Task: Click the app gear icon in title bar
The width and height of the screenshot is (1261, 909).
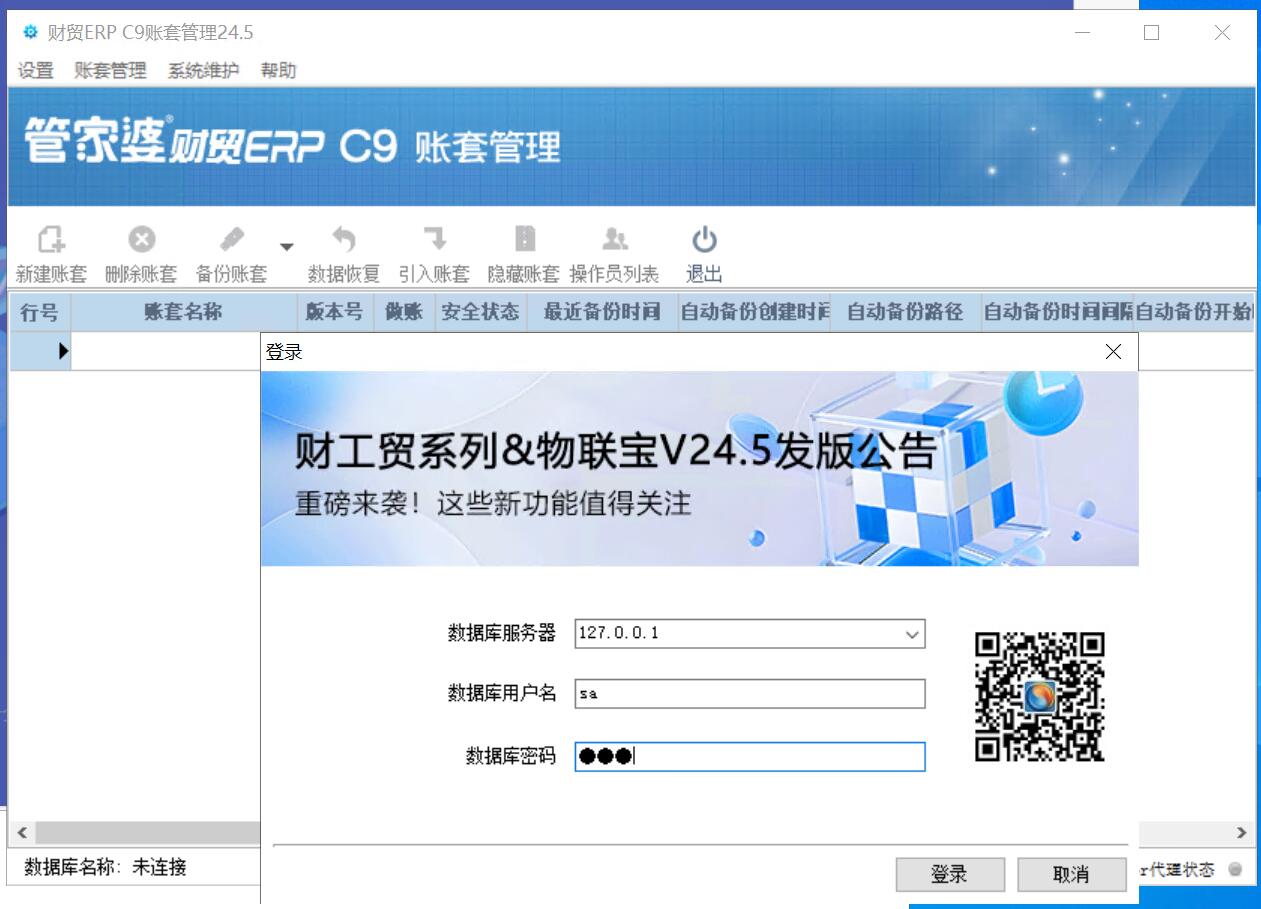Action: pyautogui.click(x=30, y=32)
